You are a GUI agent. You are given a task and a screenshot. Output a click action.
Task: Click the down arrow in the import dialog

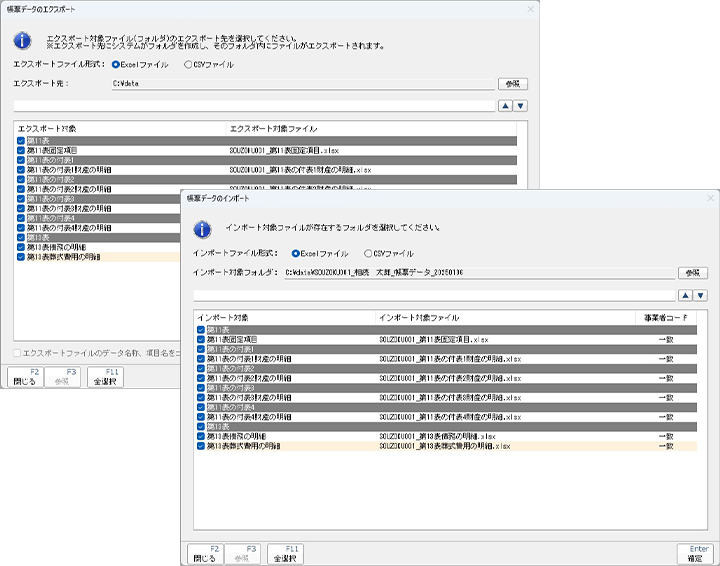[x=700, y=295]
